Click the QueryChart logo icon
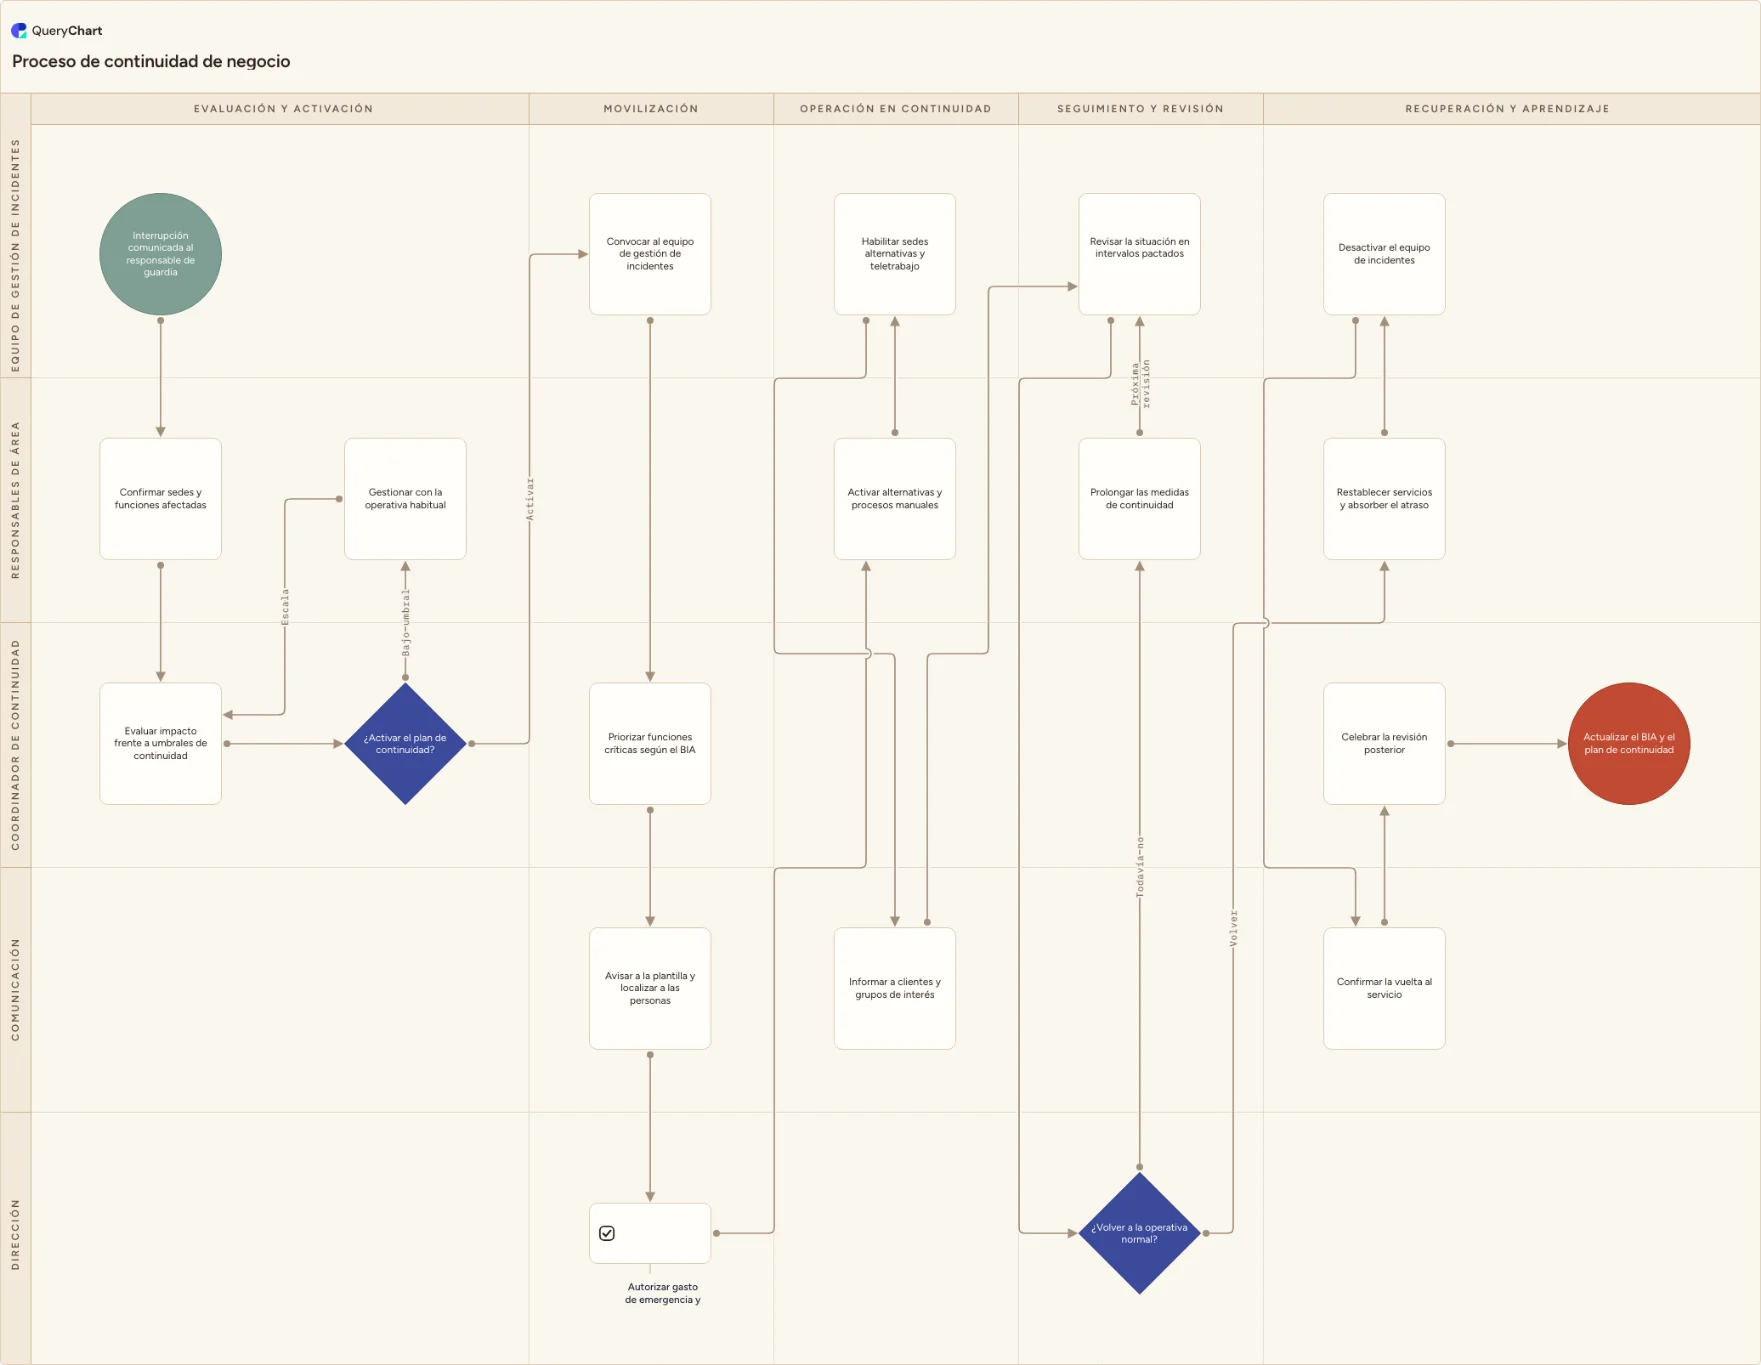Viewport: 1761px width, 1365px height. tap(19, 30)
